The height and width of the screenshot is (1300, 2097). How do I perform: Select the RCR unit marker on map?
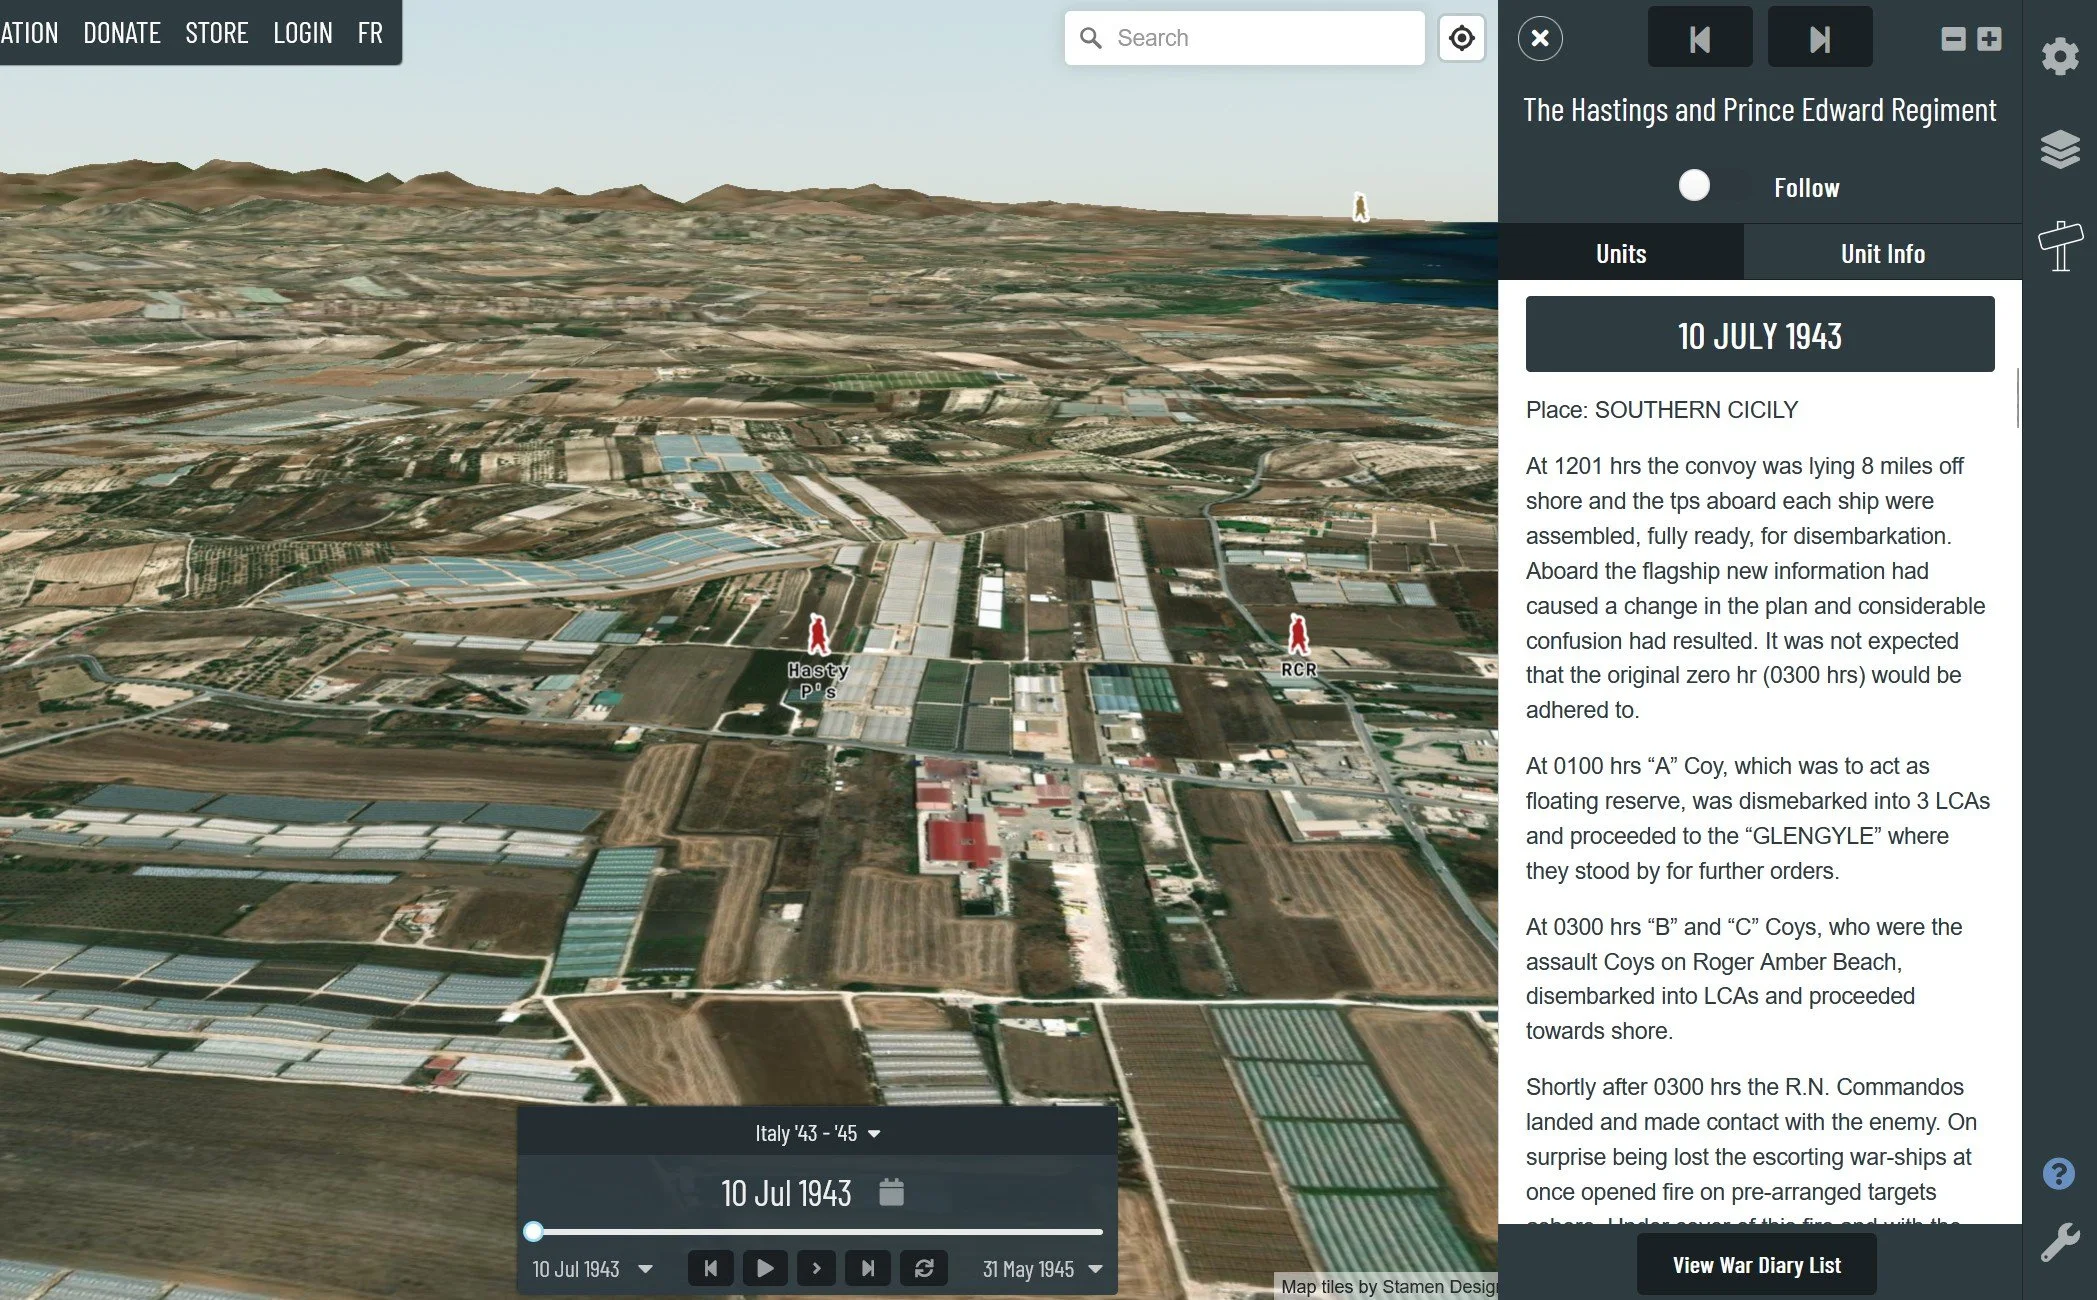(1298, 634)
